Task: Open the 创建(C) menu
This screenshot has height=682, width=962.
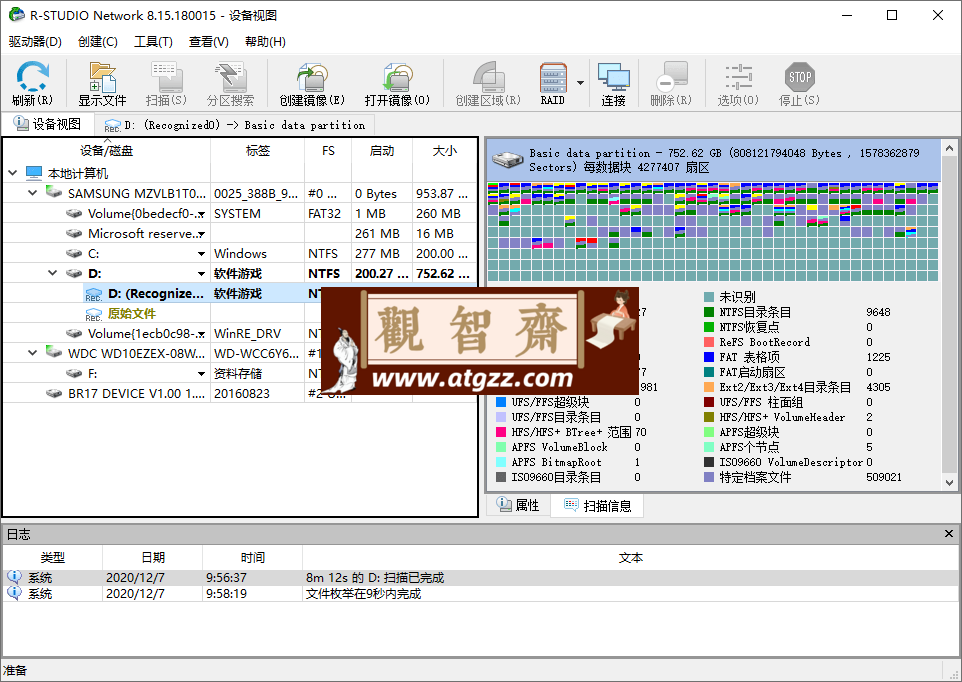Action: (x=98, y=42)
